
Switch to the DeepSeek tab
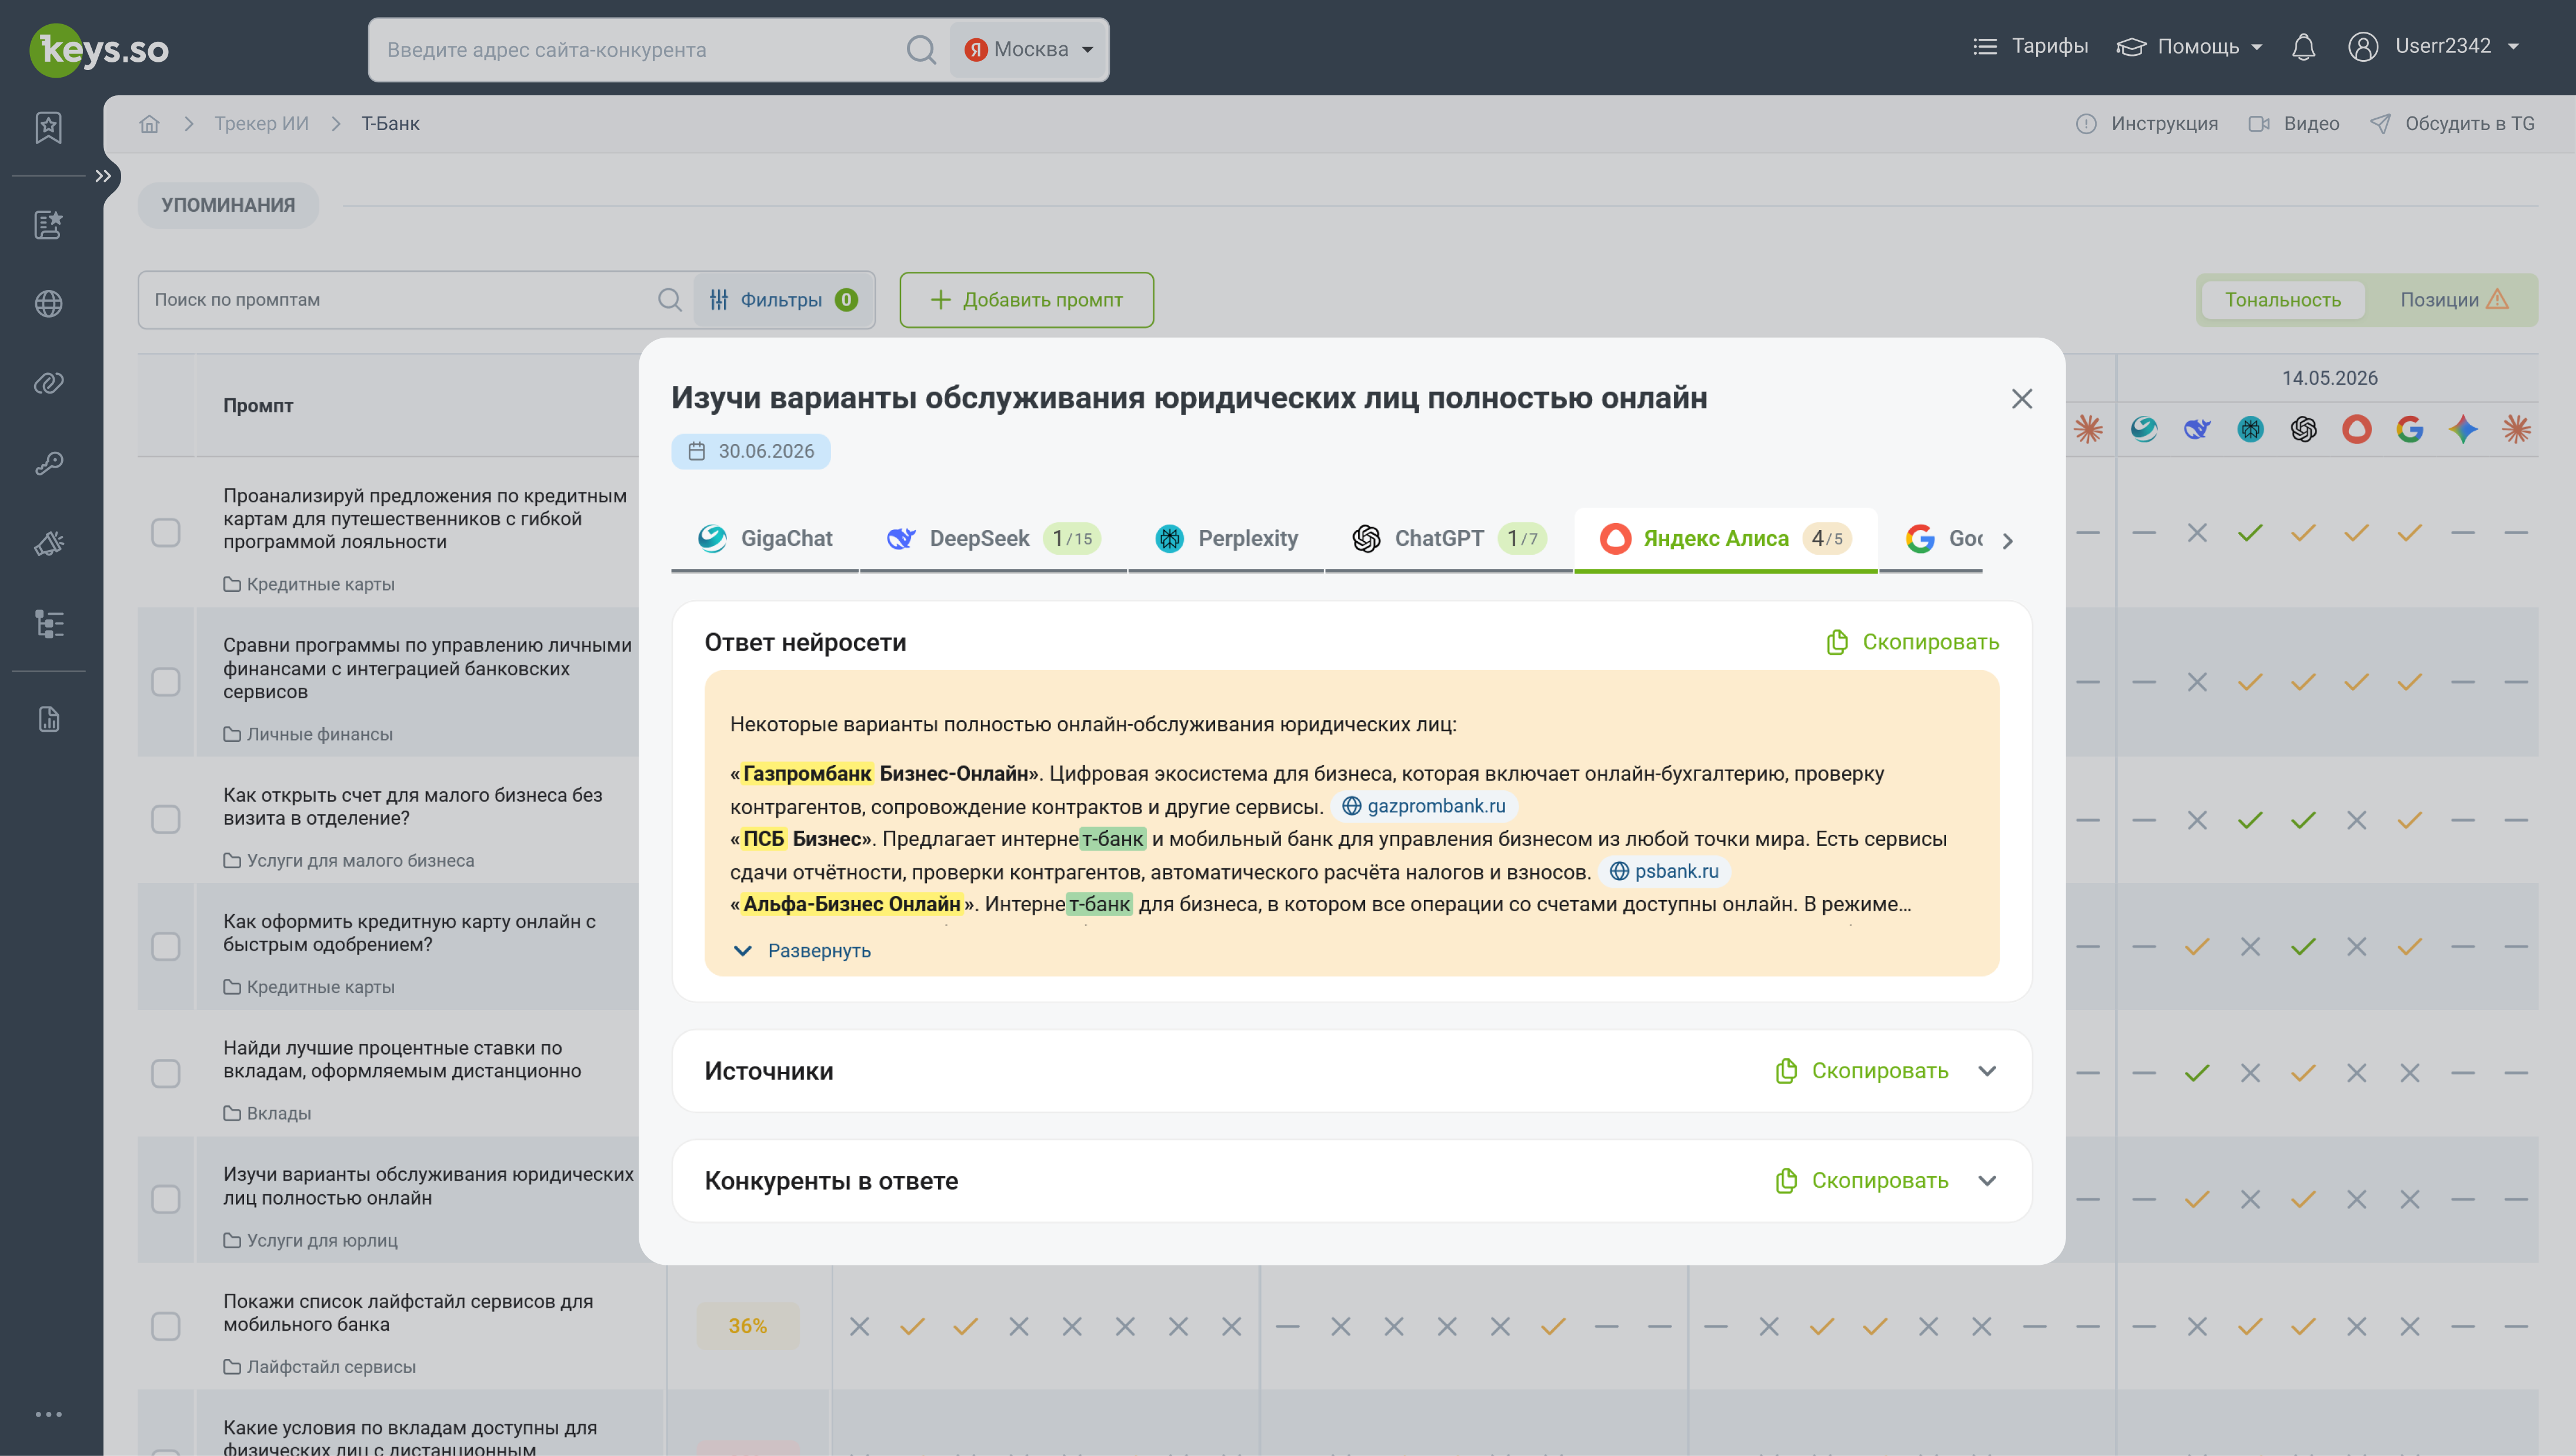click(993, 539)
